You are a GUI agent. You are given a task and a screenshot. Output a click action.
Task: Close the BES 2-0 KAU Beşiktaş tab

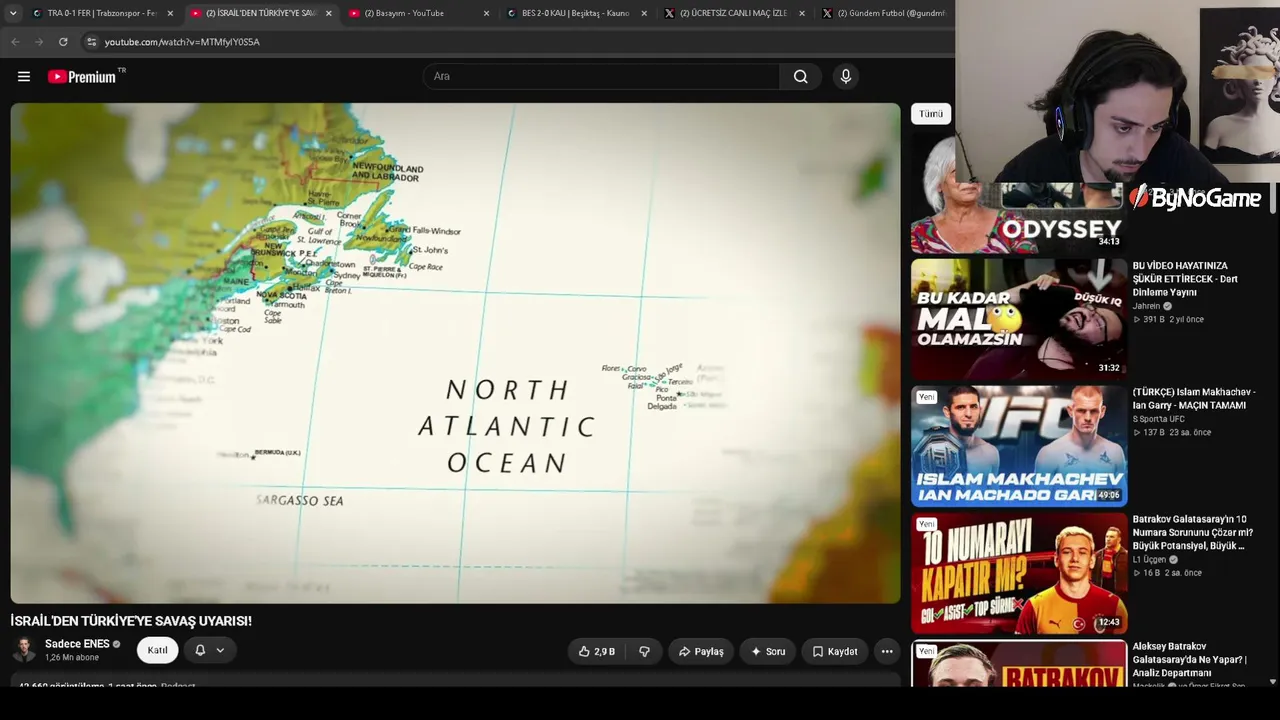tap(644, 13)
